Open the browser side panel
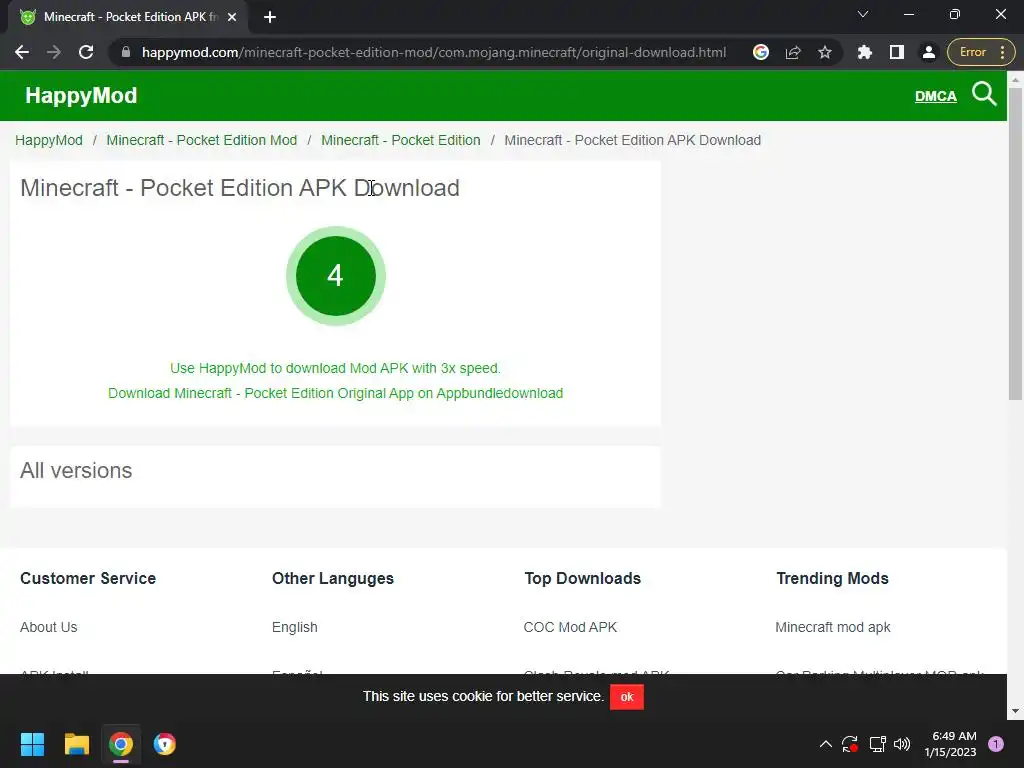 [897, 52]
